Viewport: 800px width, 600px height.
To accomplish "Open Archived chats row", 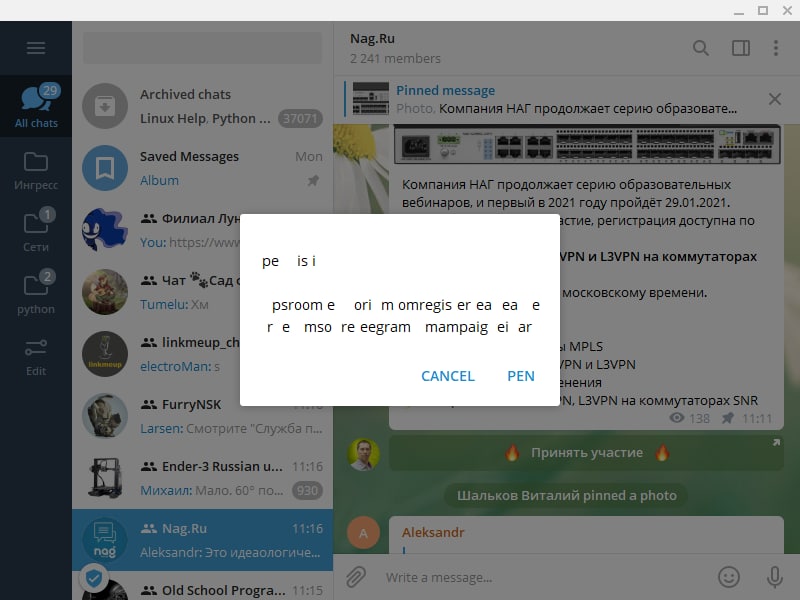I will pos(203,106).
